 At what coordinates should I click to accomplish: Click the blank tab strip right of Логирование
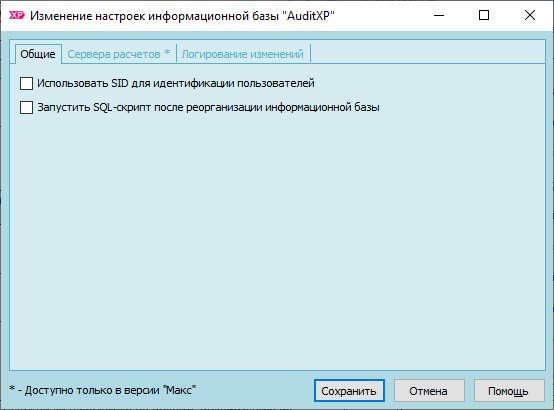tap(428, 54)
